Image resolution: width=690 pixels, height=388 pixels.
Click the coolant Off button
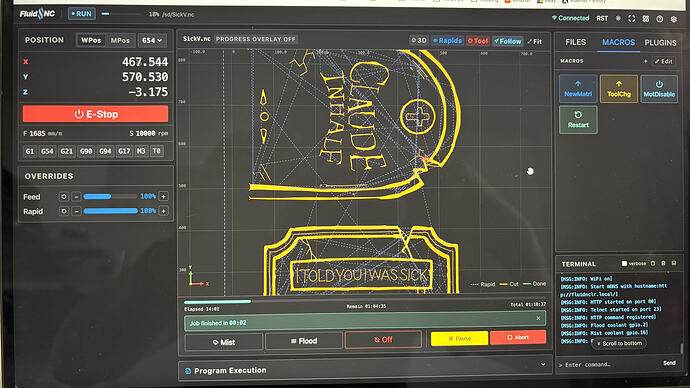point(383,340)
